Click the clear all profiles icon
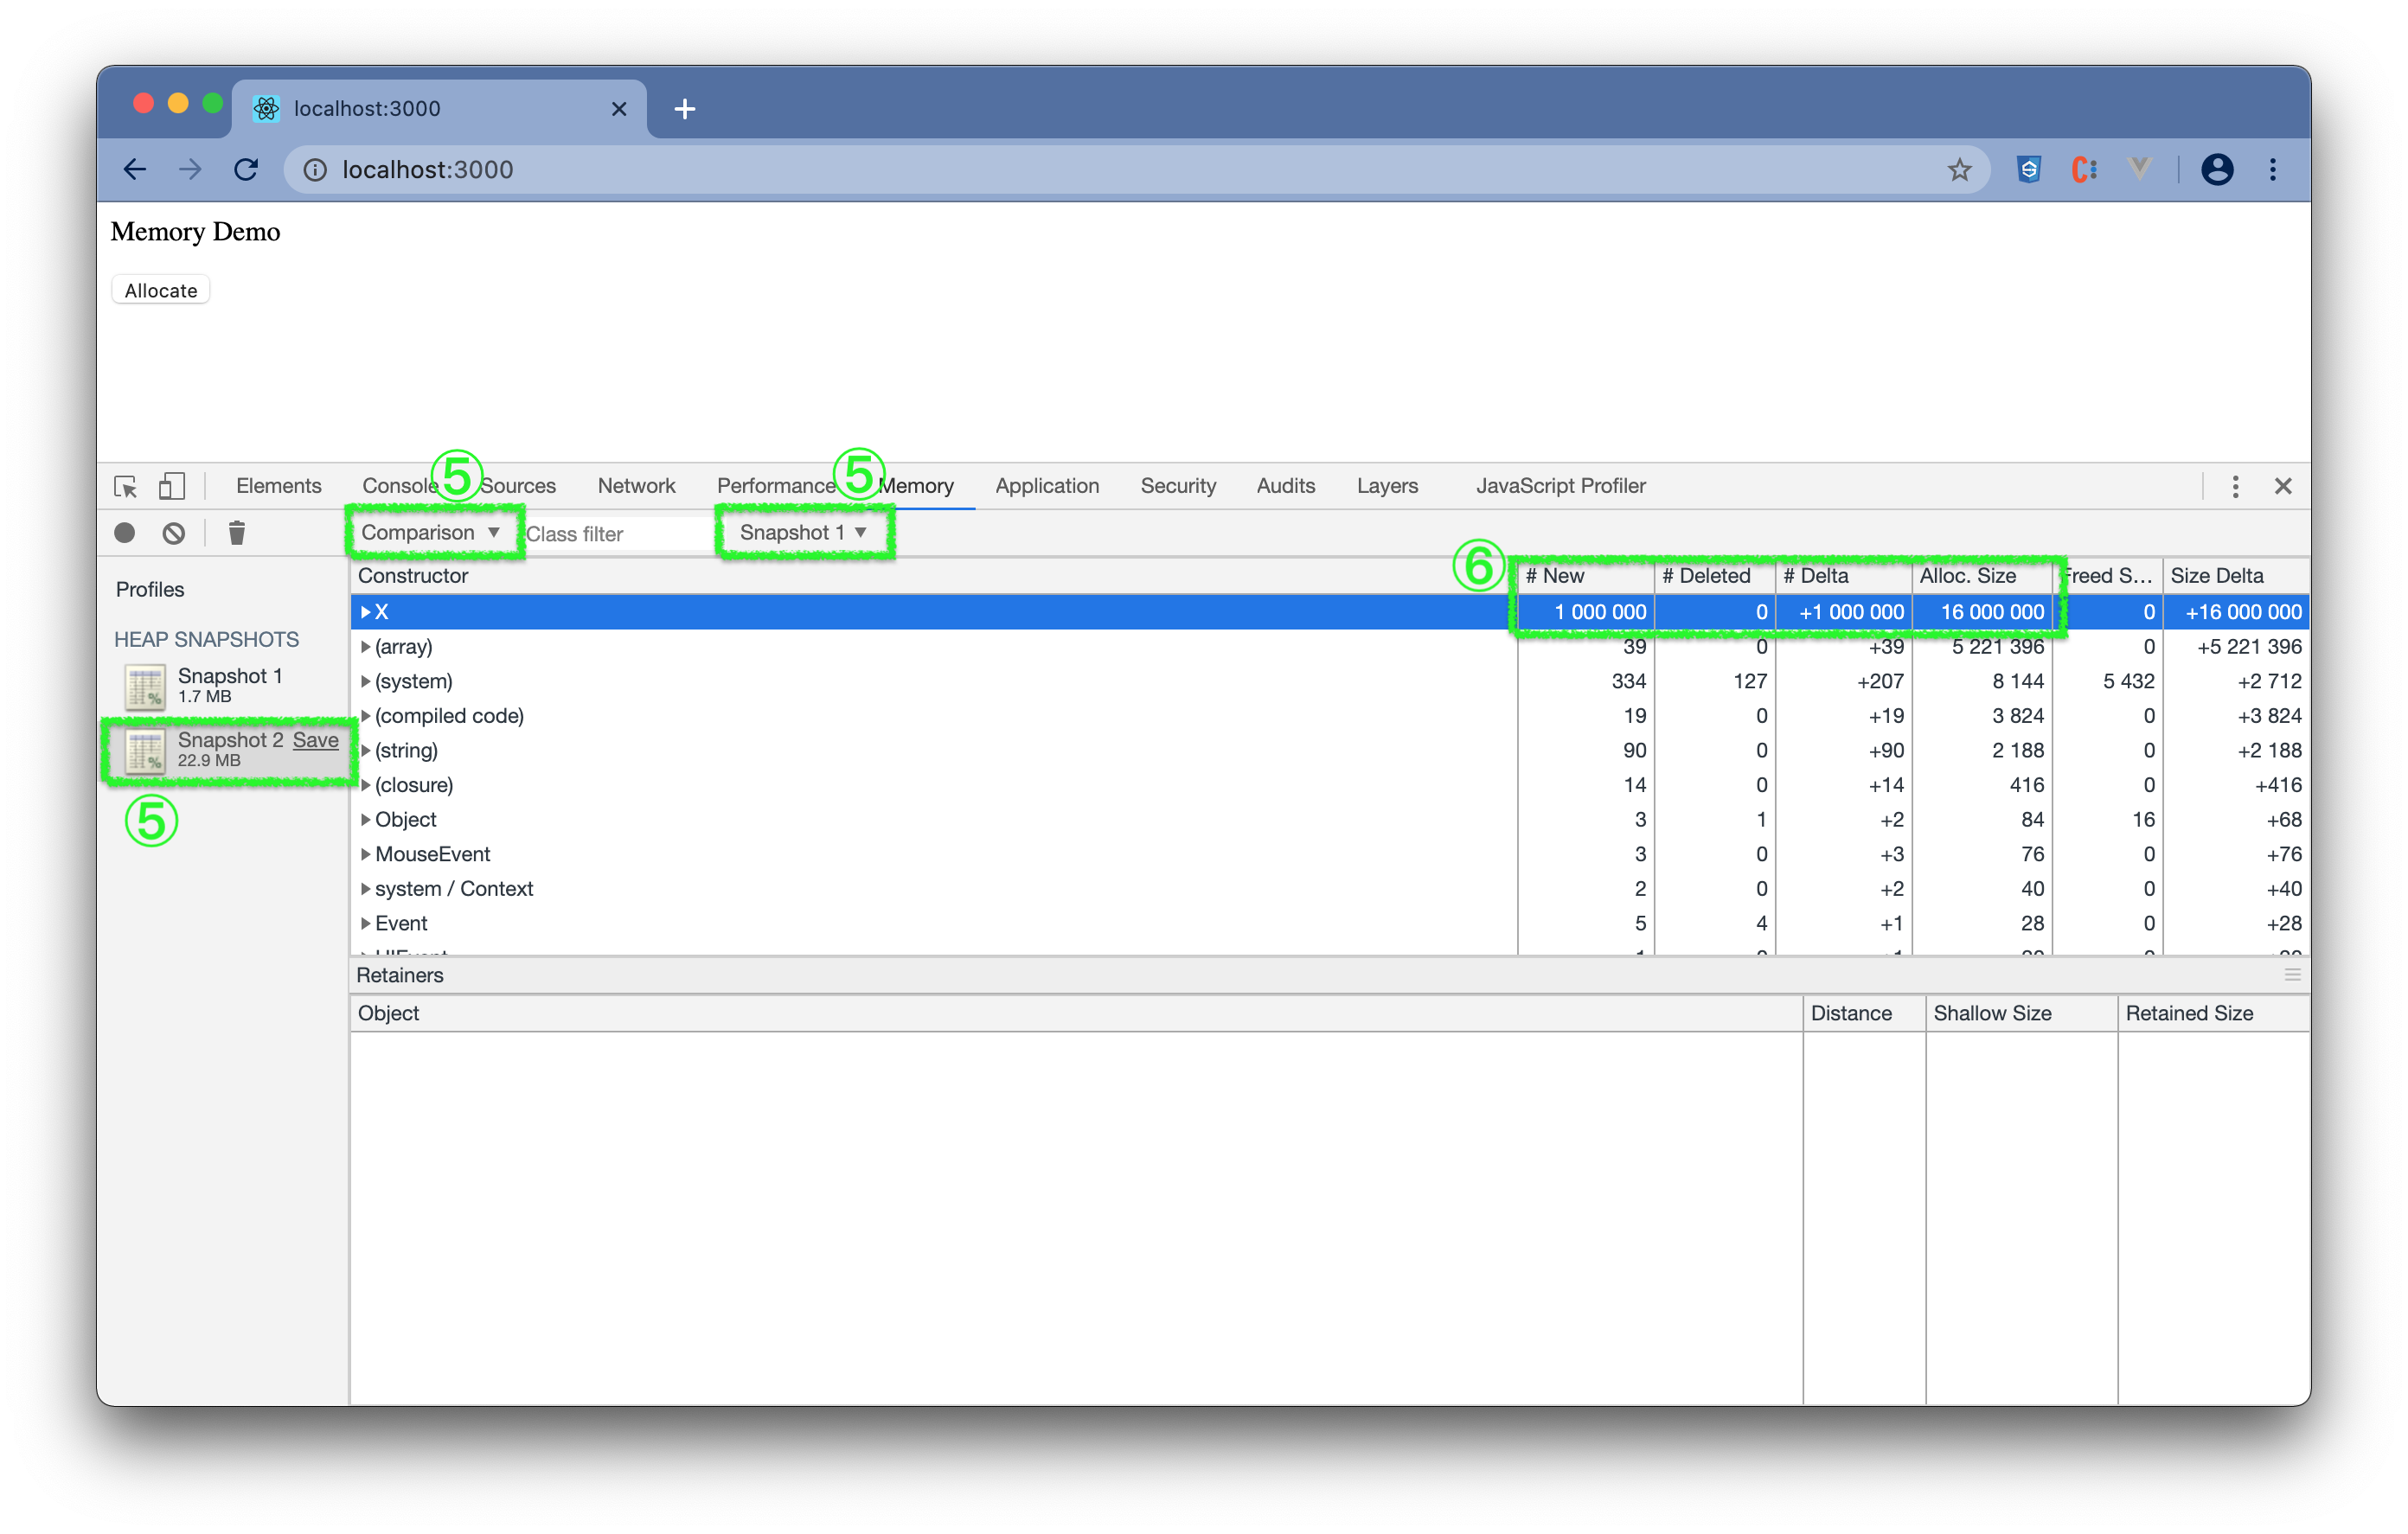This screenshot has width=2408, height=1534. (x=174, y=533)
